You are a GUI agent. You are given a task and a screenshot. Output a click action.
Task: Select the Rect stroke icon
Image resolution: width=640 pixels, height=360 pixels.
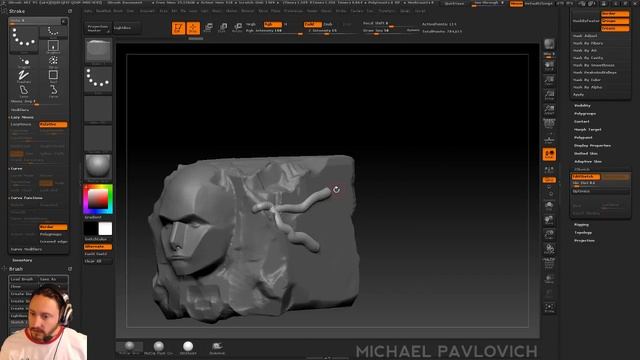(x=53, y=76)
